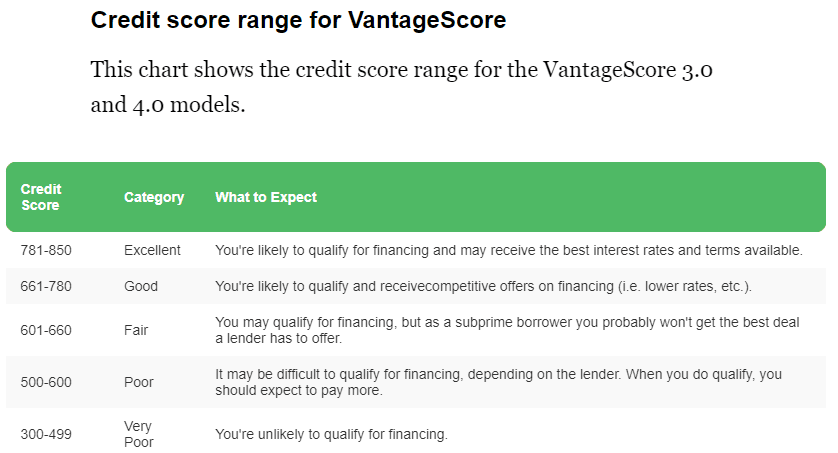Click the heading 'Credit score range for VantageScore'

pyautogui.click(x=298, y=21)
